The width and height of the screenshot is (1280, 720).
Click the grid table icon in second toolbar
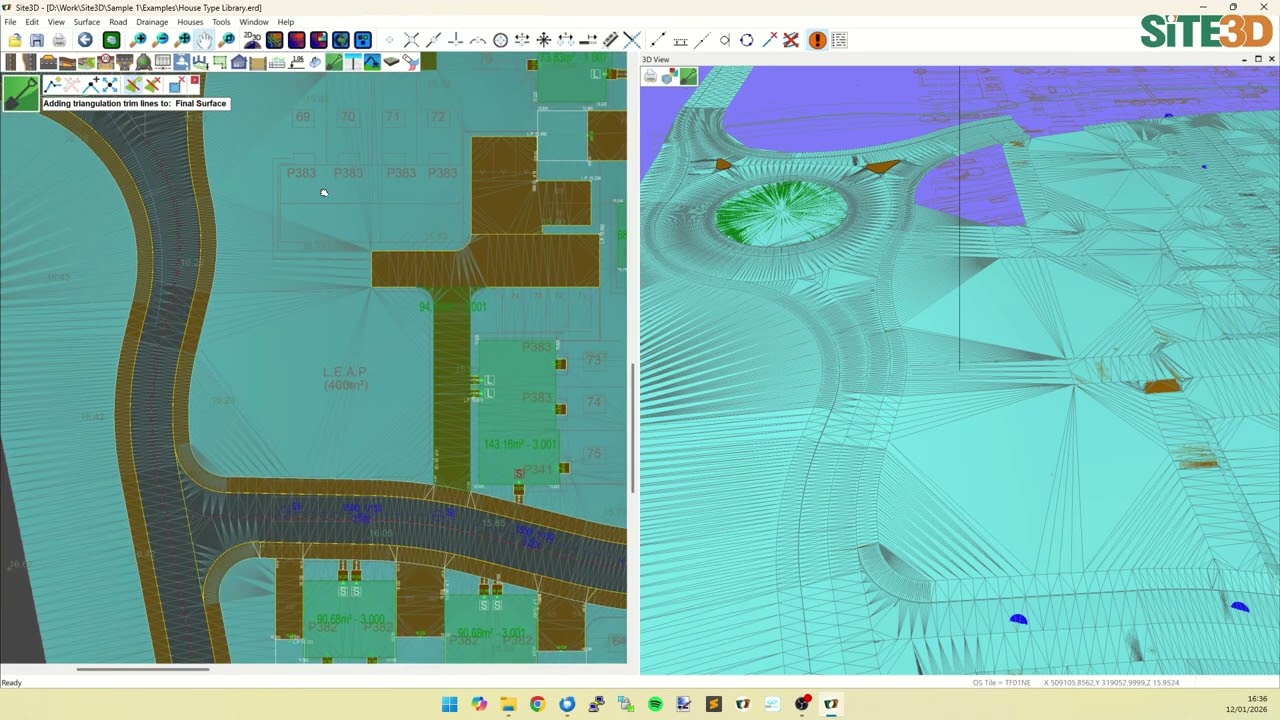coord(162,62)
